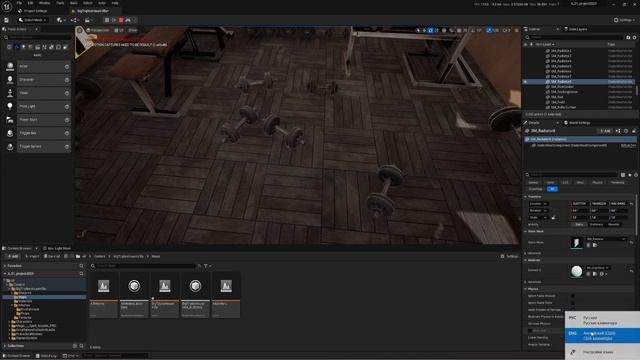This screenshot has width=640, height=360.
Task: Open the Content Drawer in the status bar
Action: pyautogui.click(x=17, y=356)
